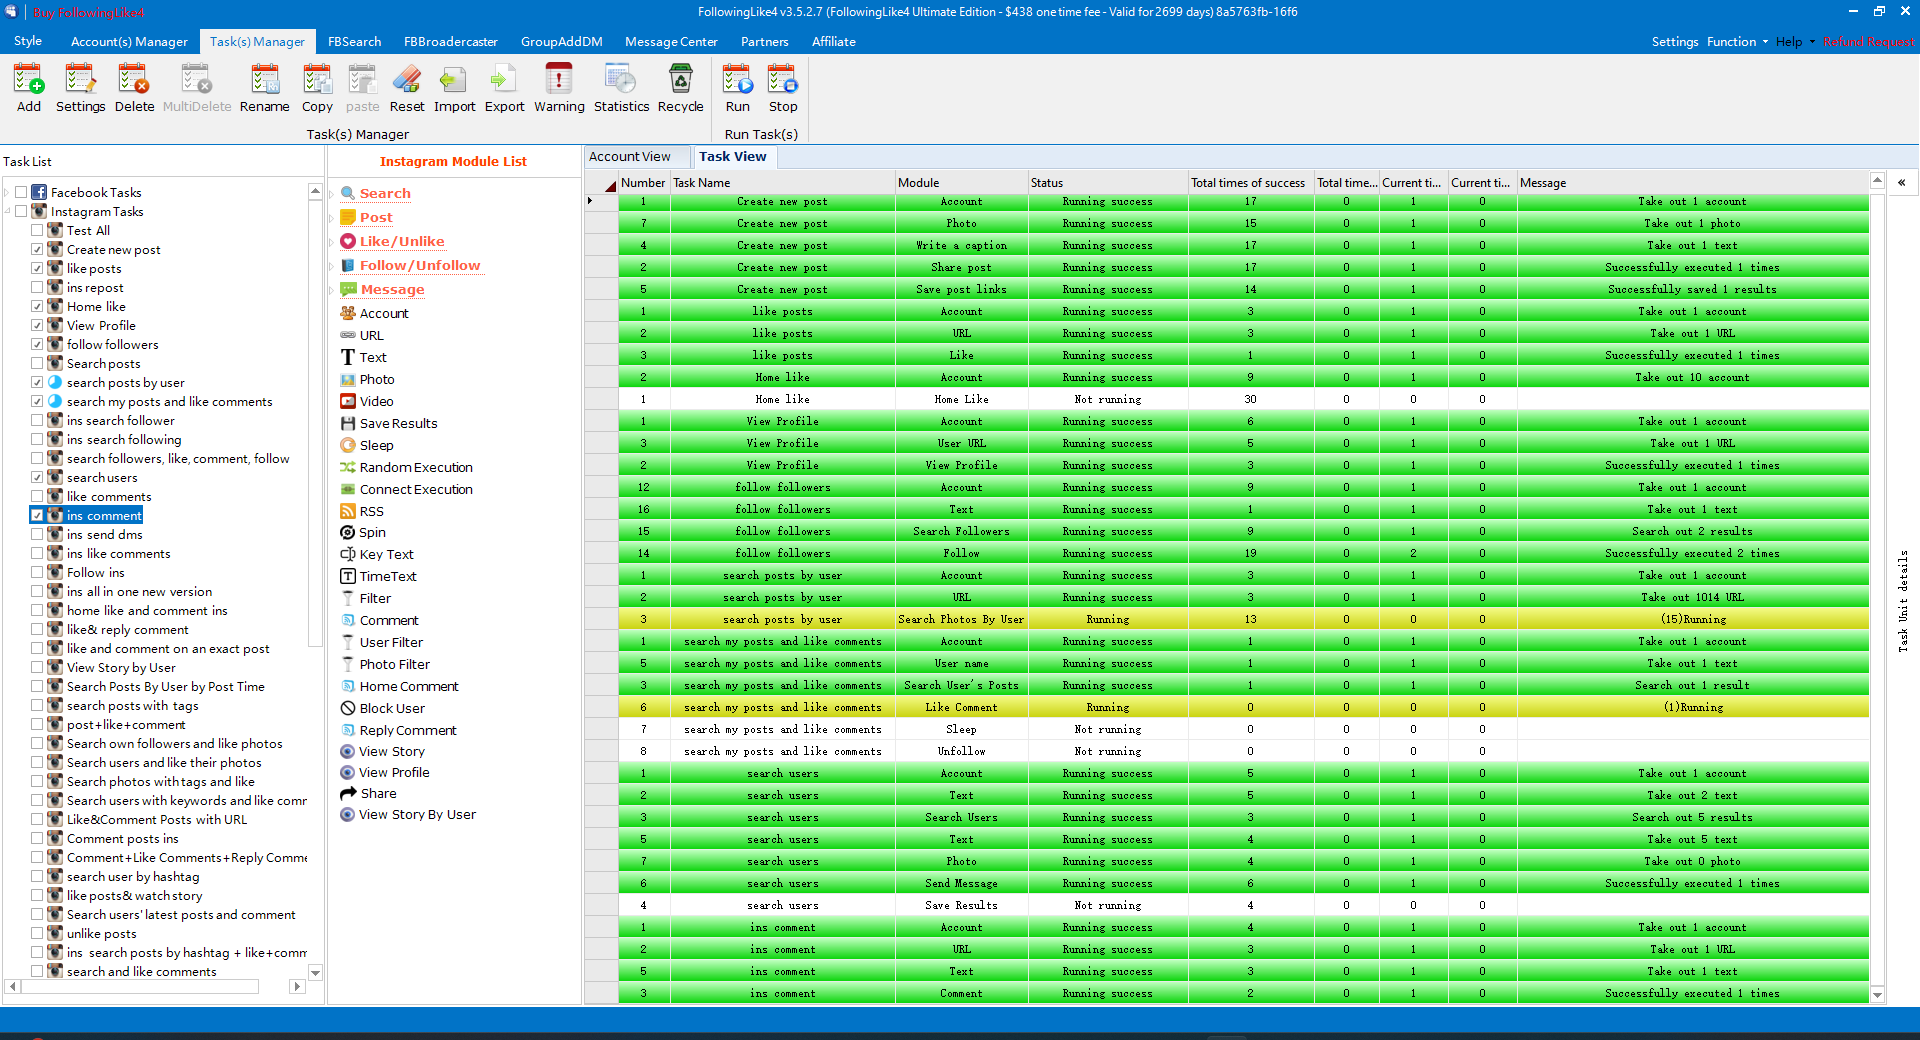Screen dimensions: 1920x1040
Task: Expand the Message module group
Action: tap(332, 289)
